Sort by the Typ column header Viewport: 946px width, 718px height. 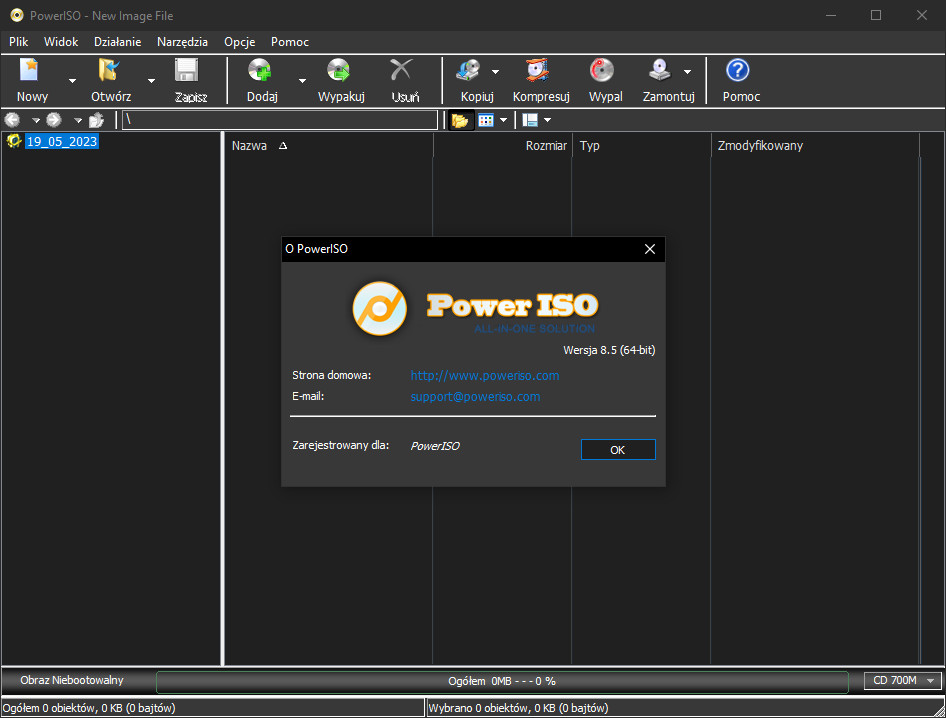[x=641, y=145]
